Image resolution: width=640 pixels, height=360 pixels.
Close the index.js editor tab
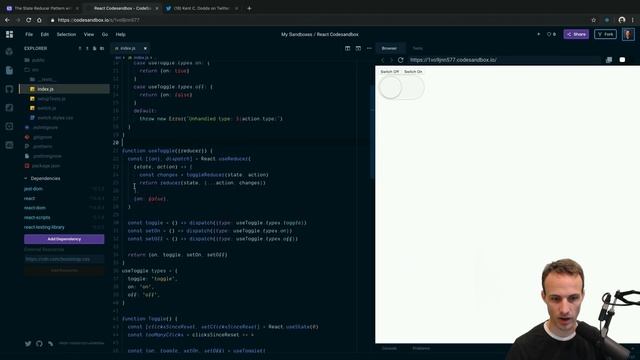(x=145, y=48)
